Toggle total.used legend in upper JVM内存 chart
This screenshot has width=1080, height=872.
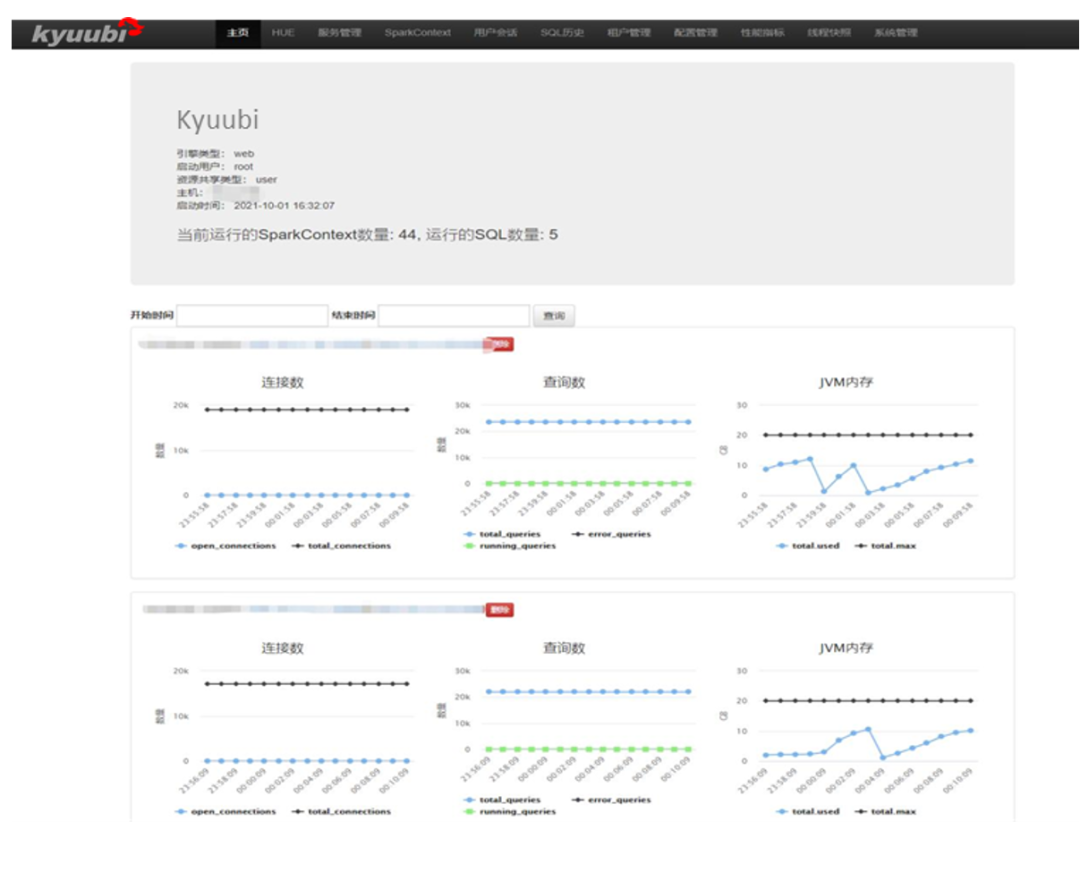point(808,546)
